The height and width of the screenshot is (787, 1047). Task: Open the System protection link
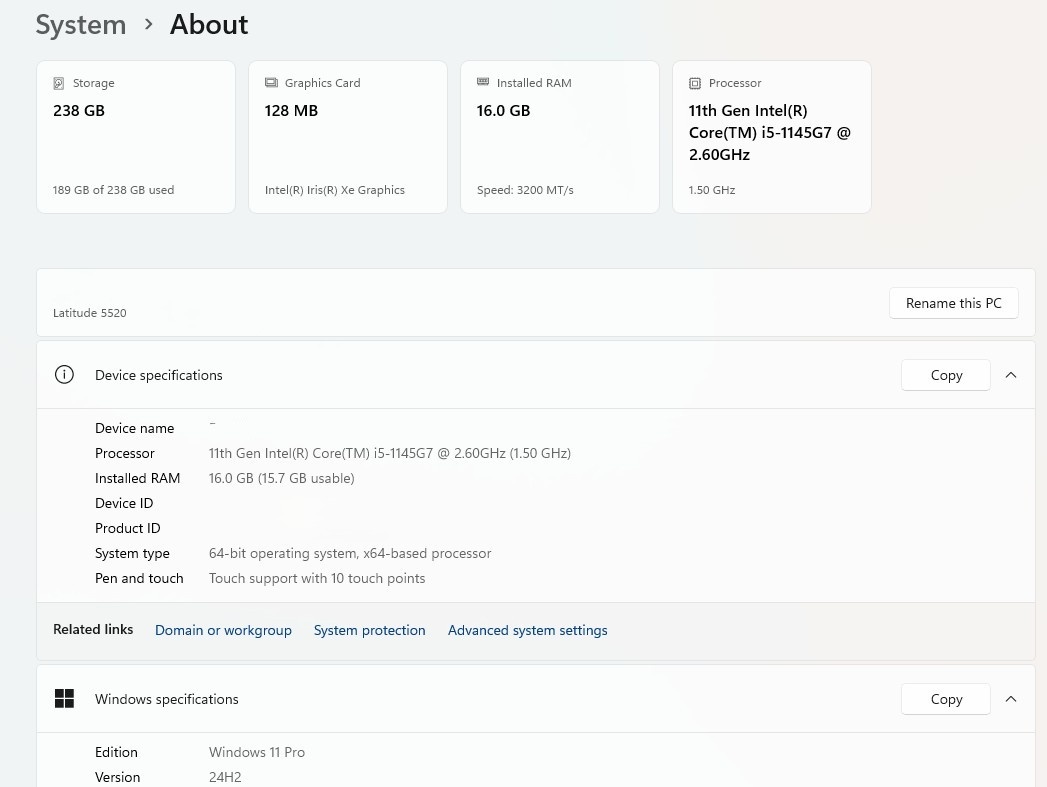[369, 630]
